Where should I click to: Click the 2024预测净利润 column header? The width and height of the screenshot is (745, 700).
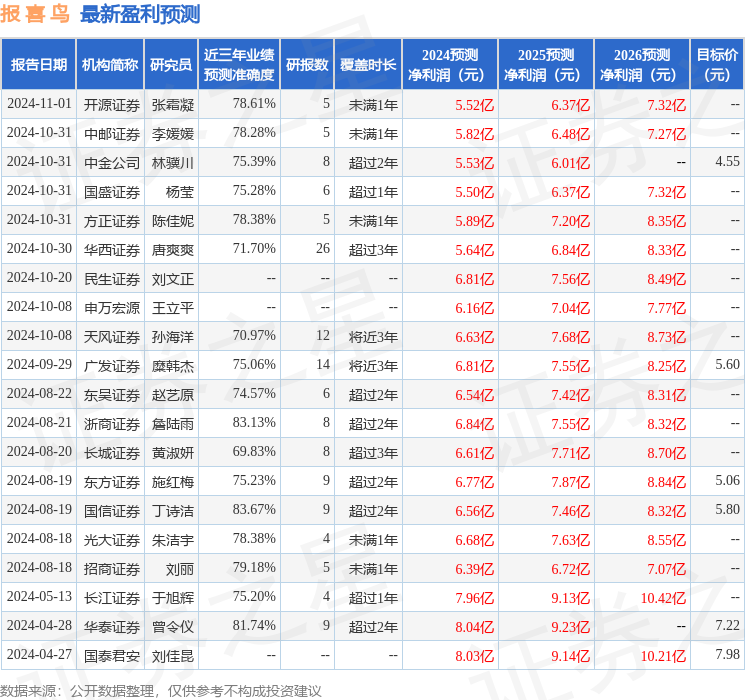(x=450, y=64)
